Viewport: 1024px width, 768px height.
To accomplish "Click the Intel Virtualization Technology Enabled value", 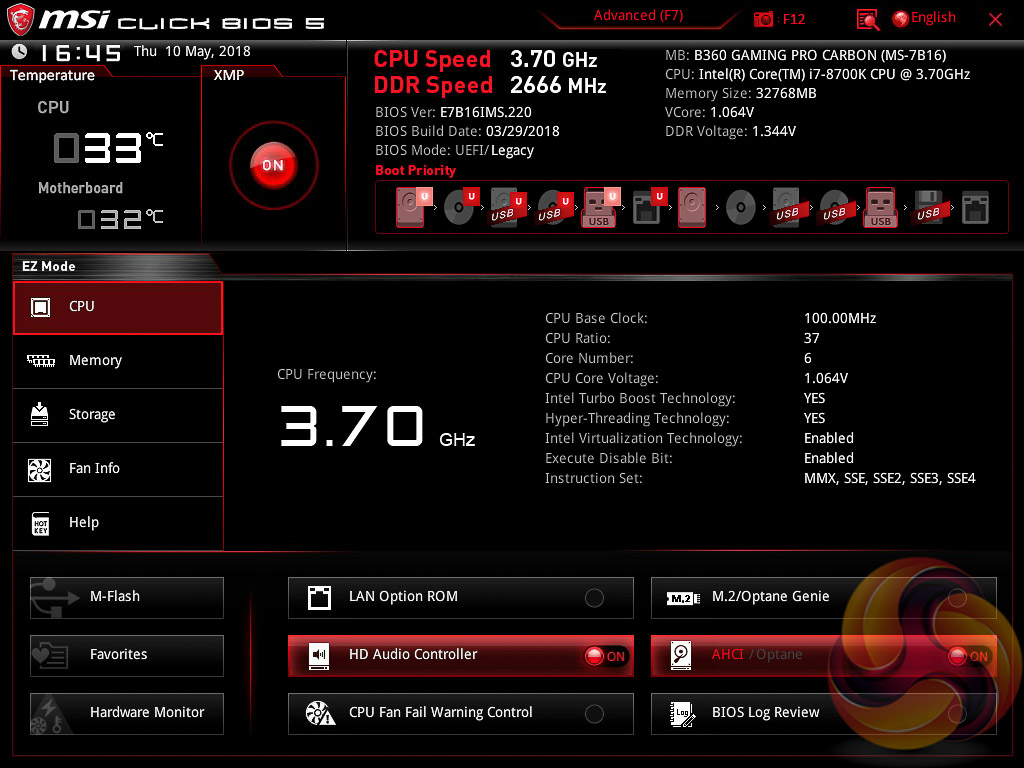I will coord(829,438).
